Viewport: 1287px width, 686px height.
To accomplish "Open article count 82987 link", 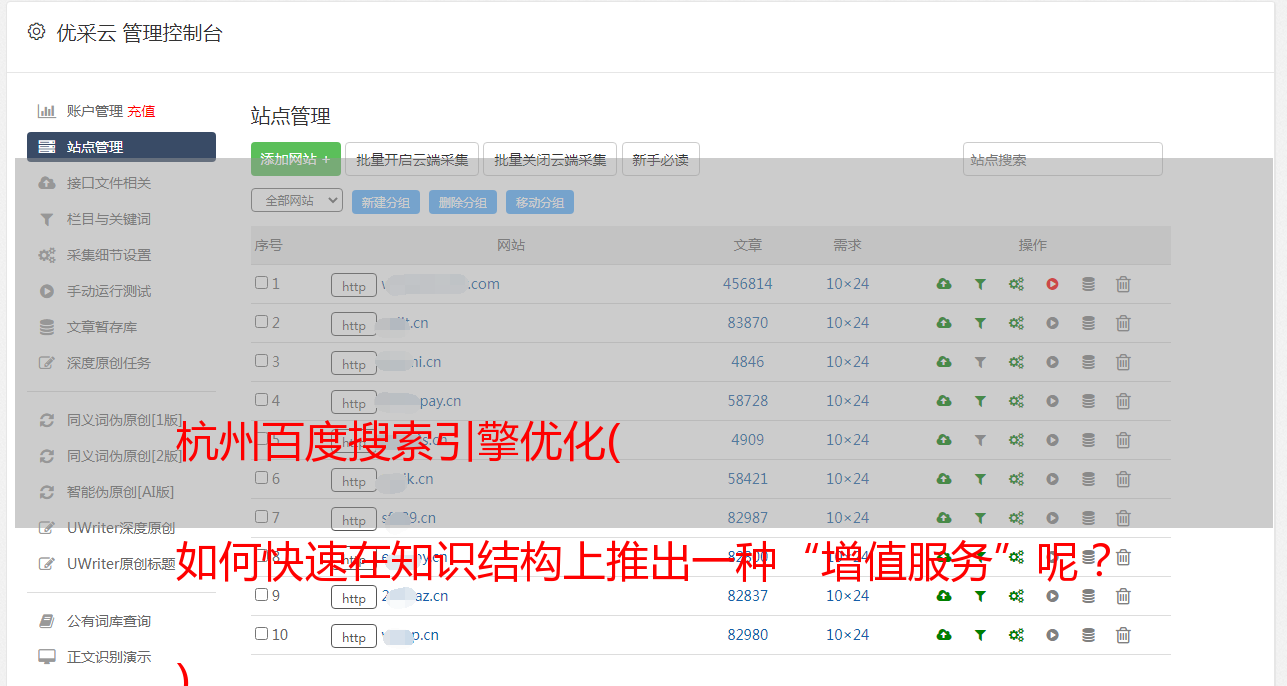I will (748, 518).
